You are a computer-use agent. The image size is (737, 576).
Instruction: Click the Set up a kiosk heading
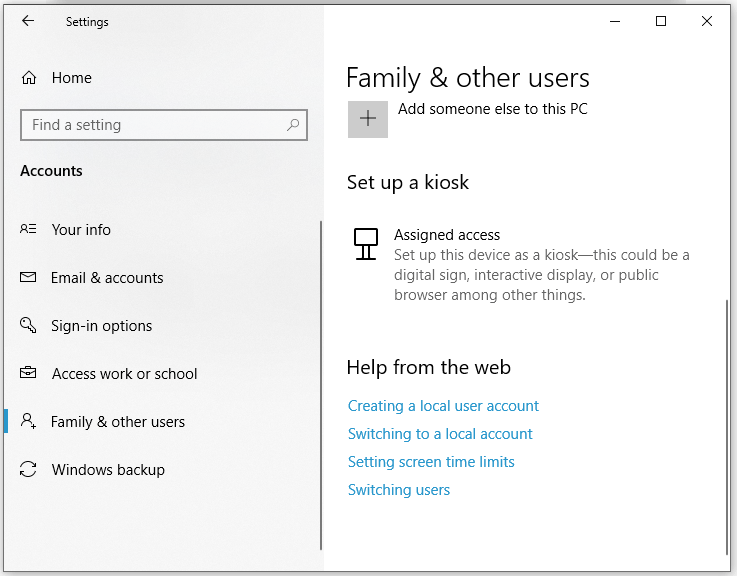[408, 182]
